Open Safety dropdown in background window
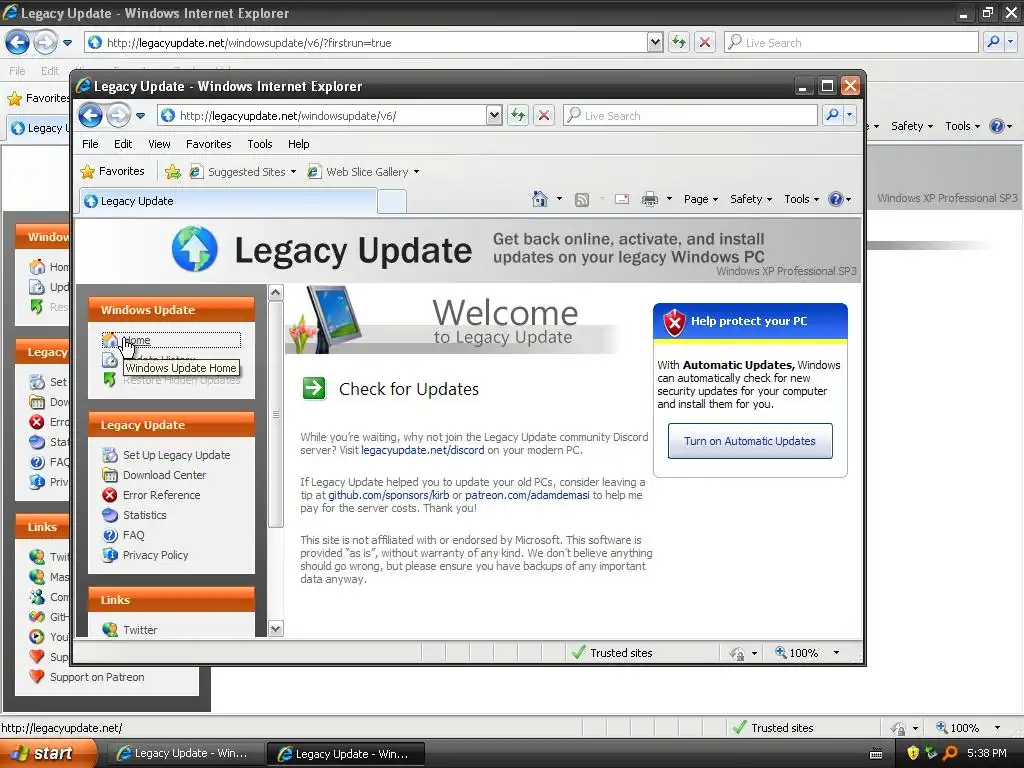This screenshot has height=768, width=1024. click(x=912, y=126)
